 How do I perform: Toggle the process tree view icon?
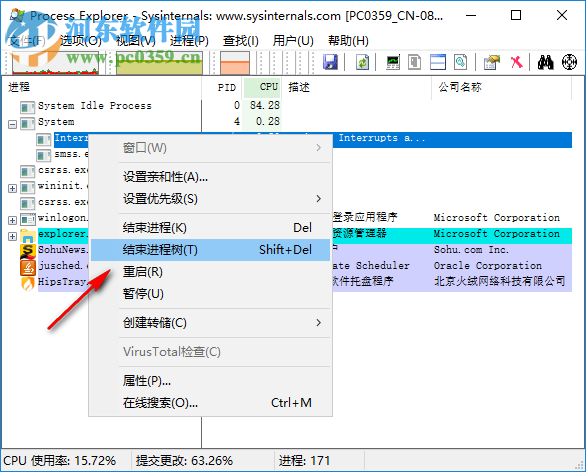[414, 62]
